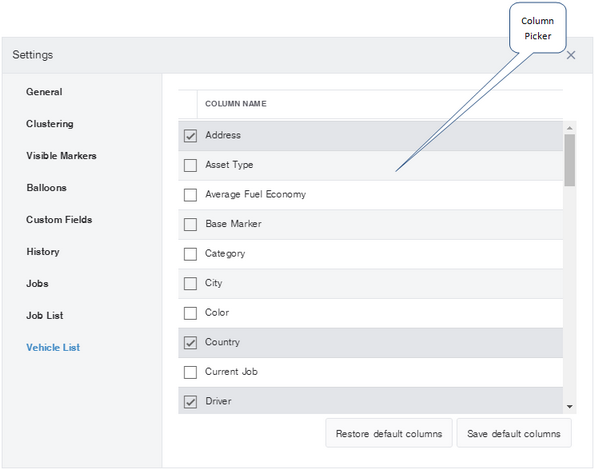Select the Job List section
The image size is (595, 470).
[44, 316]
